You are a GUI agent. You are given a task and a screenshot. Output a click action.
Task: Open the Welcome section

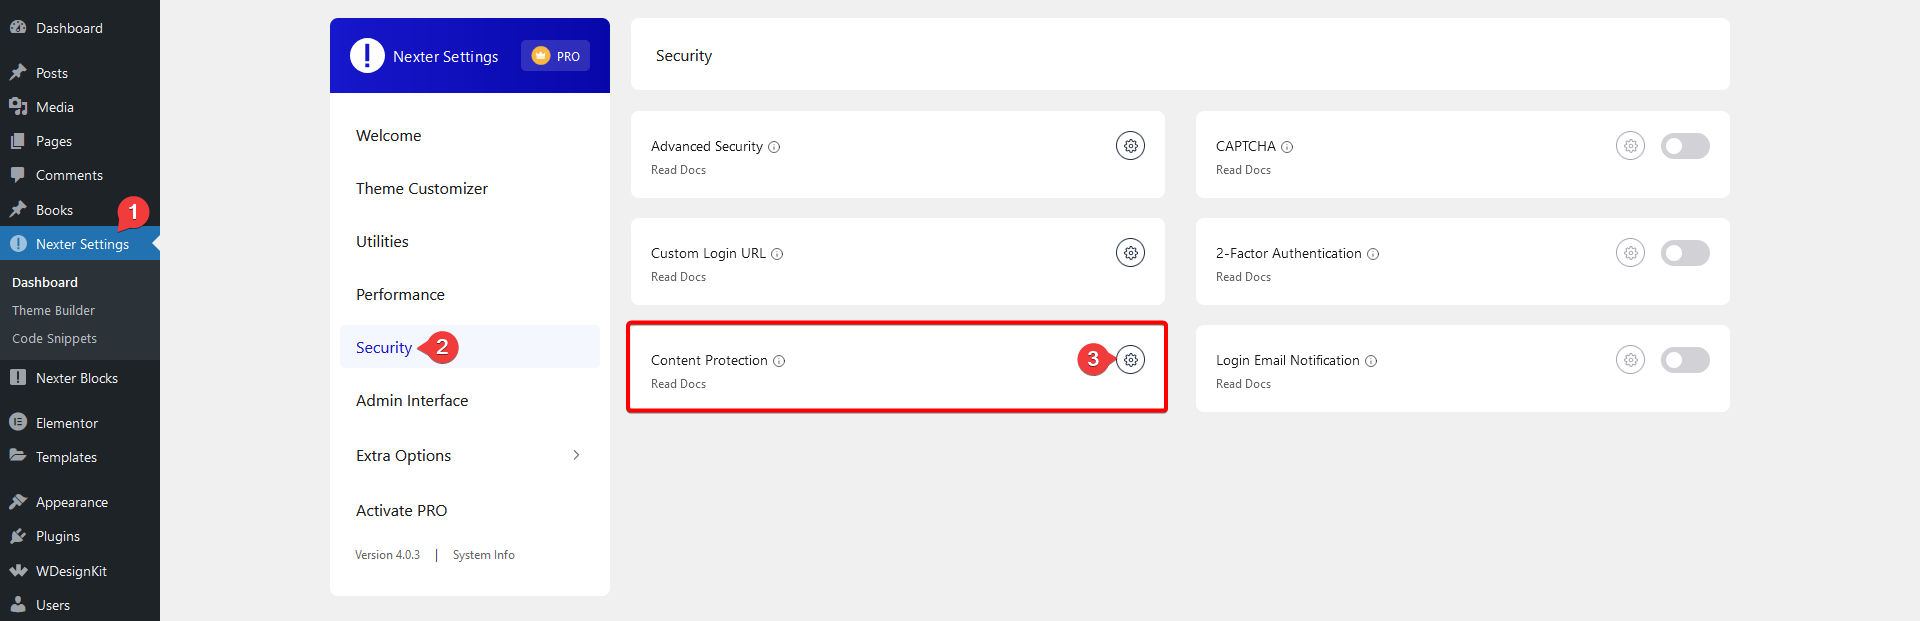pyautogui.click(x=388, y=136)
